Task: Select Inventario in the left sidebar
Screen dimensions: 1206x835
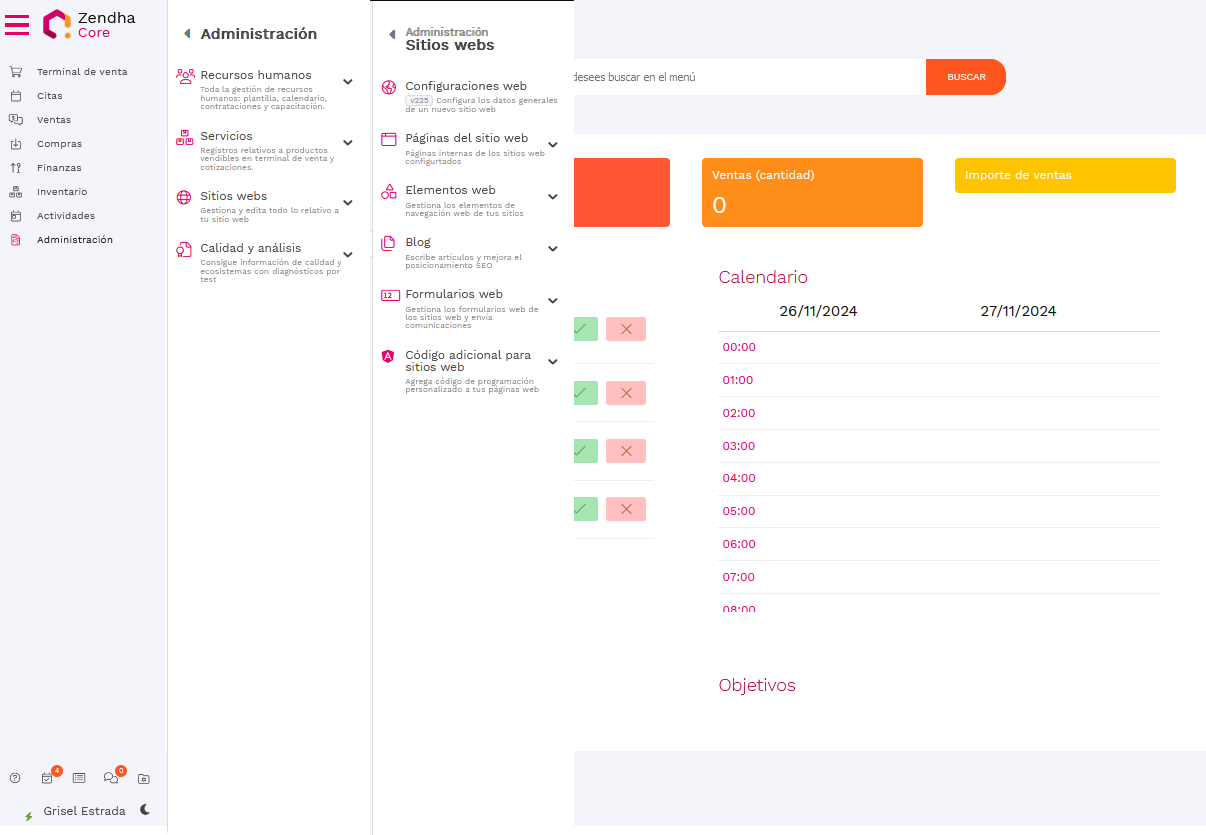Action: 61,192
